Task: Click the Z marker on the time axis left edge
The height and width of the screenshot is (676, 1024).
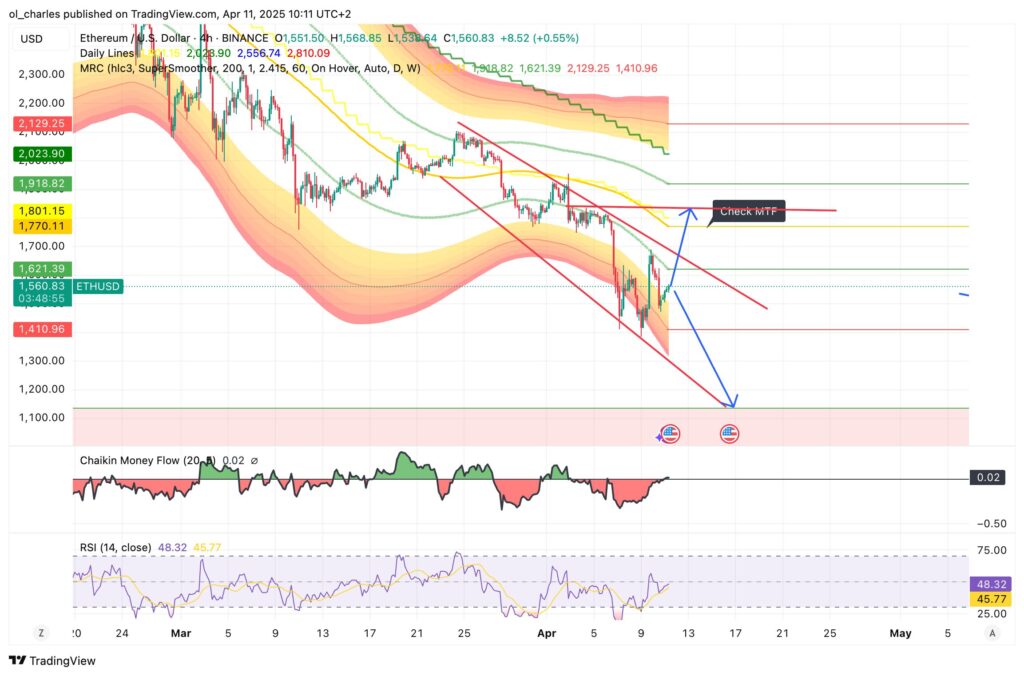Action: point(41,633)
